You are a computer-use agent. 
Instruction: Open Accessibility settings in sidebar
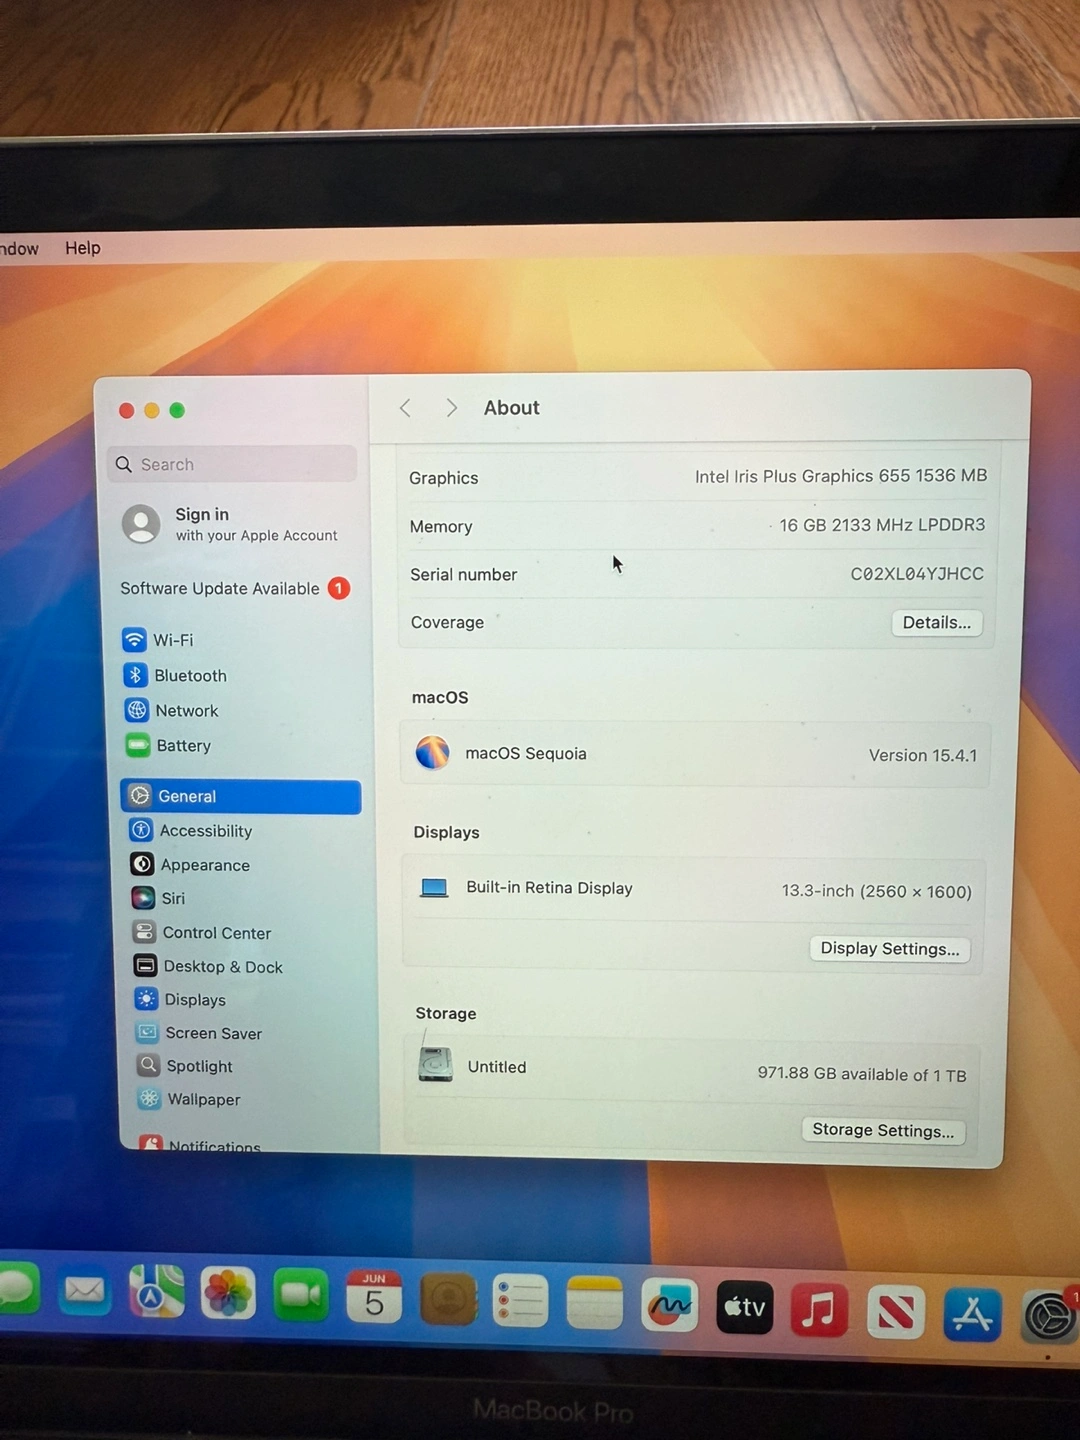(191, 830)
